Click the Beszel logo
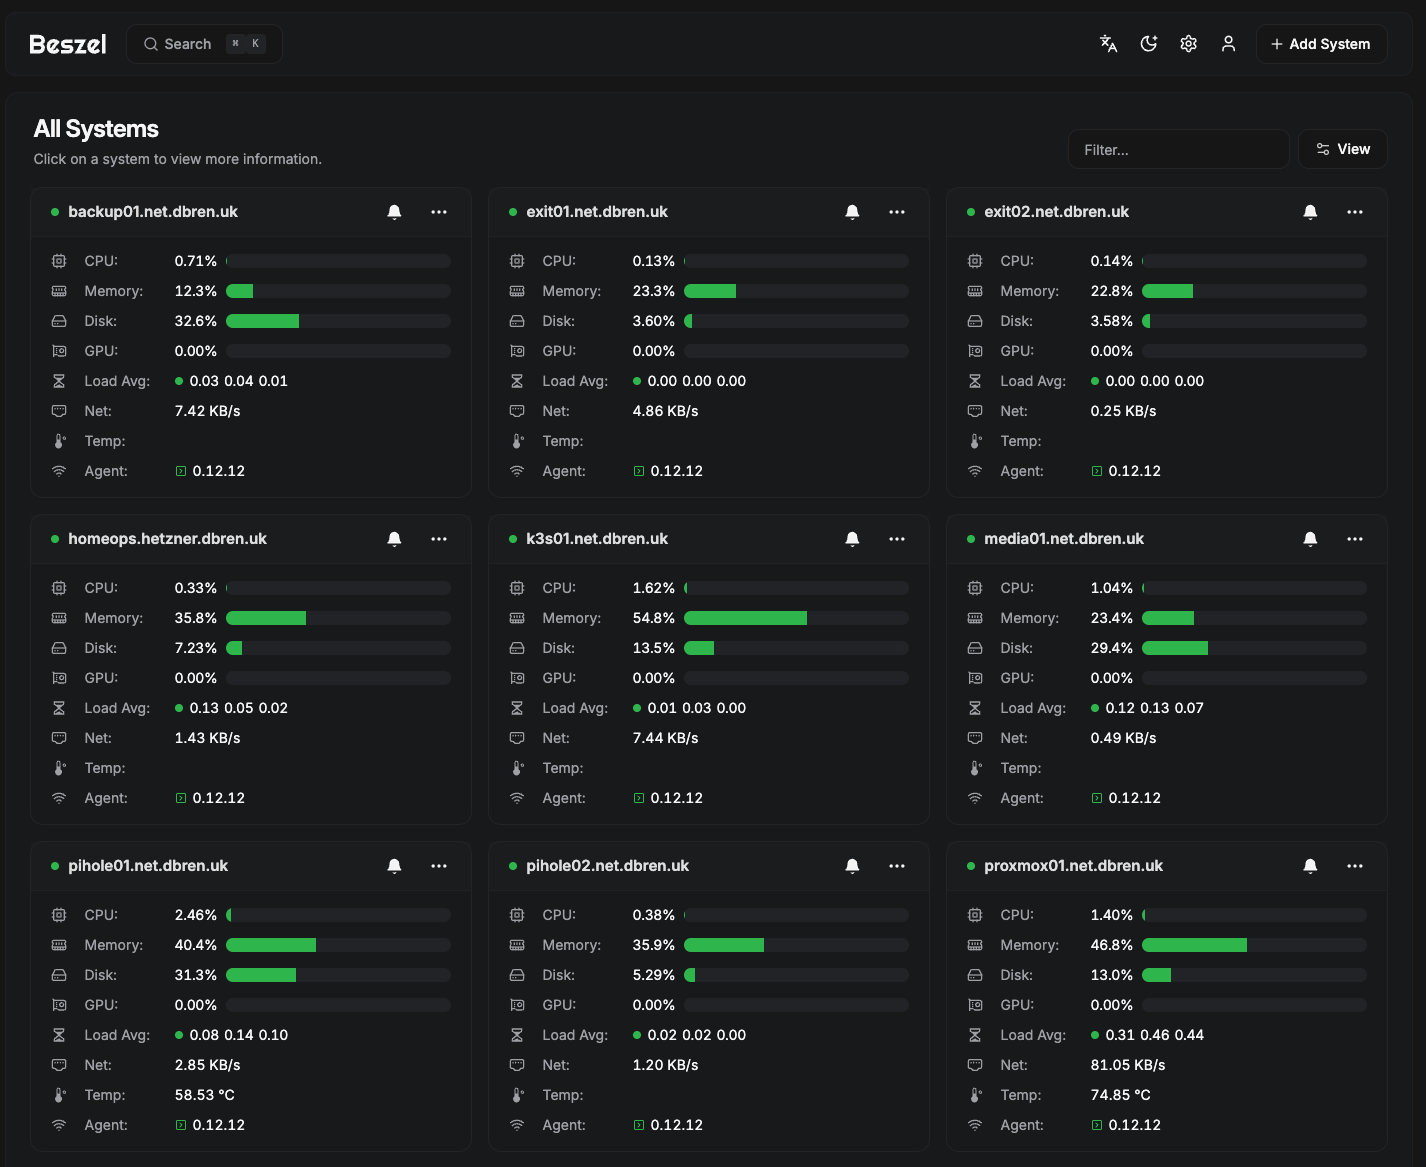Viewport: 1426px width, 1167px height. point(67,44)
